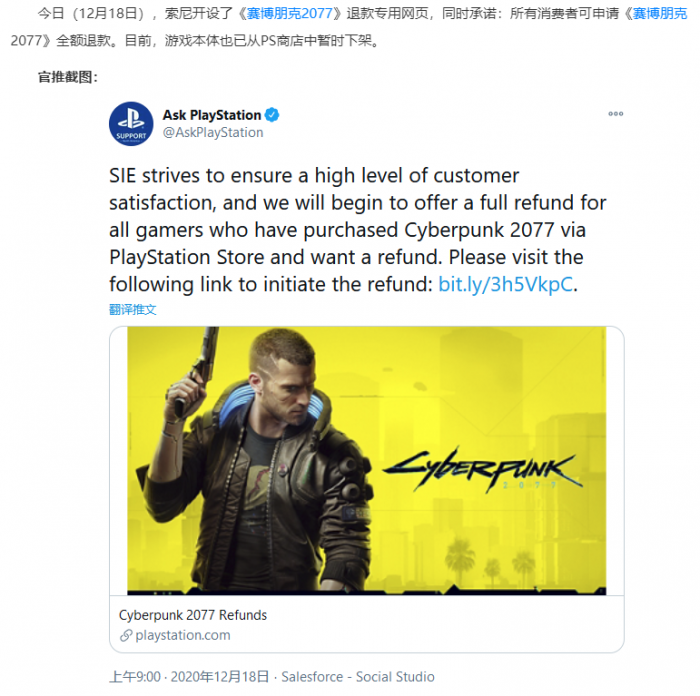
Task: Click the Ask PlayStation account name
Action: click(212, 115)
